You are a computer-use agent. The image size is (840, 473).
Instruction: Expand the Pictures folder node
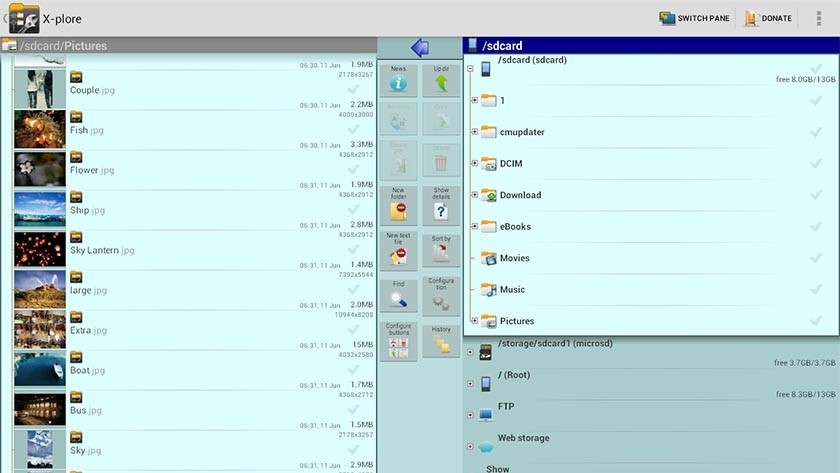pyautogui.click(x=474, y=321)
